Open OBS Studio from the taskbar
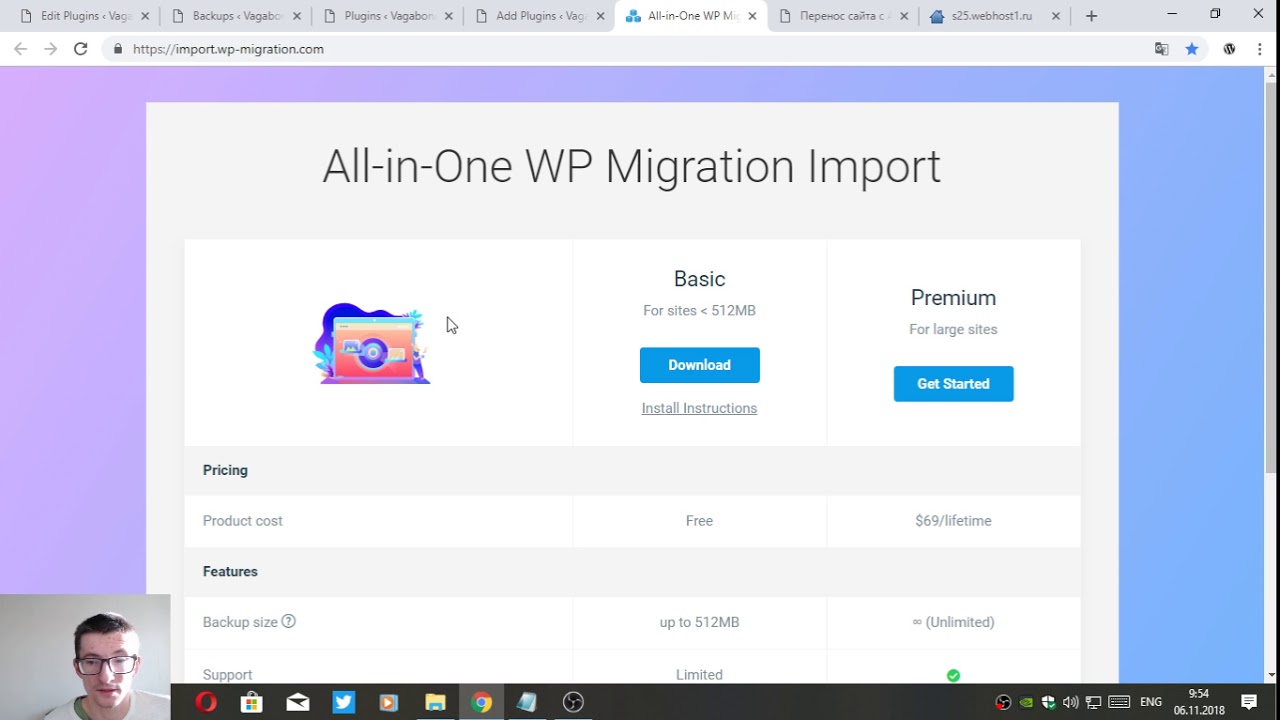This screenshot has width=1280, height=720. click(x=573, y=702)
